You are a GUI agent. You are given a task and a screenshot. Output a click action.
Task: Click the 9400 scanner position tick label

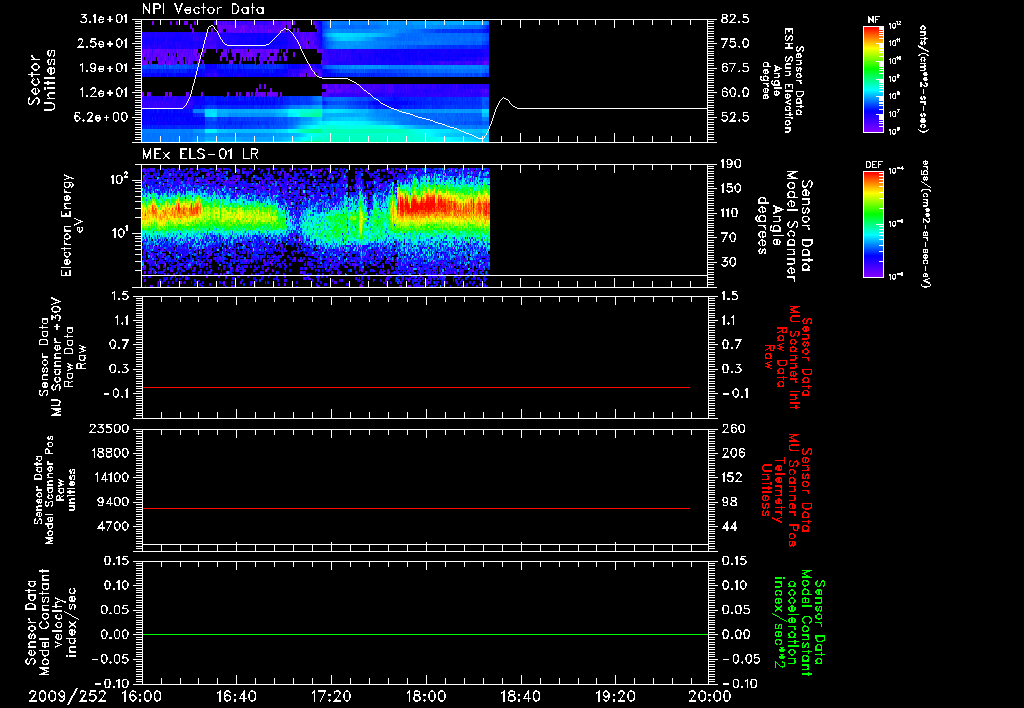[x=113, y=502]
